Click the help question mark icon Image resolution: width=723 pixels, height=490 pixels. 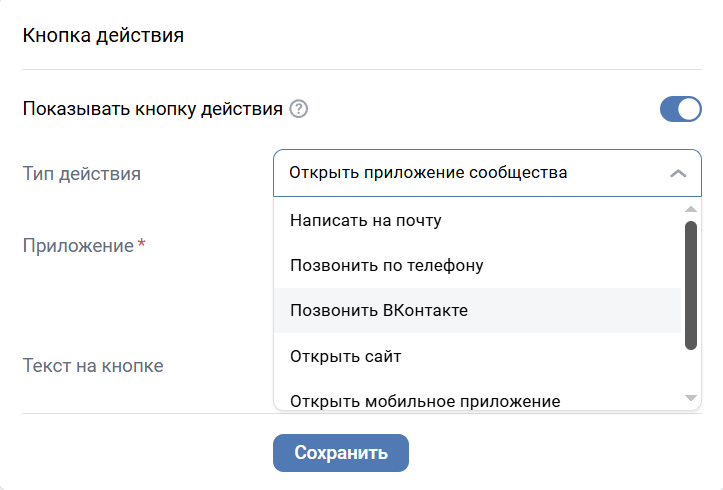point(298,109)
